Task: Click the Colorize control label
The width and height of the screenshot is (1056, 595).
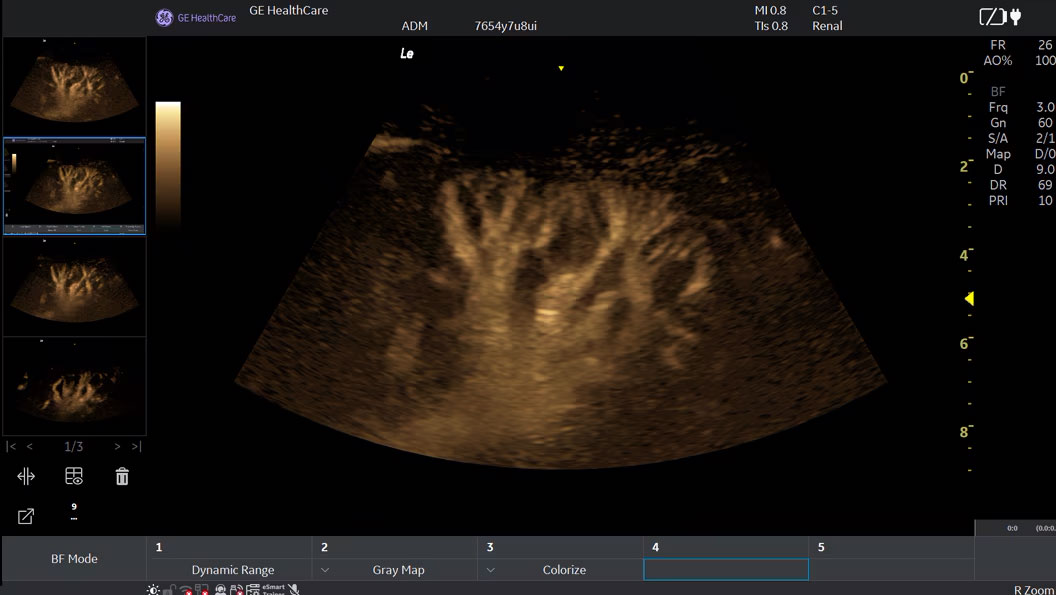Action: (564, 570)
